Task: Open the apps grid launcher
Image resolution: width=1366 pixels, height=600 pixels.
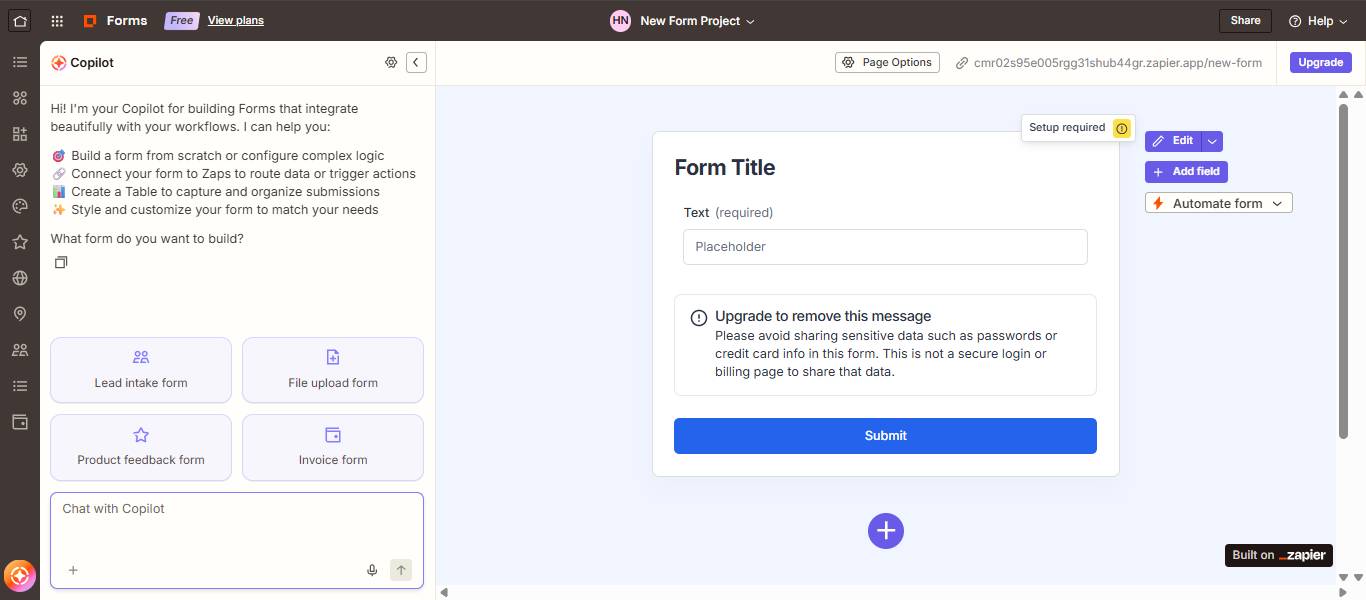Action: pos(57,20)
